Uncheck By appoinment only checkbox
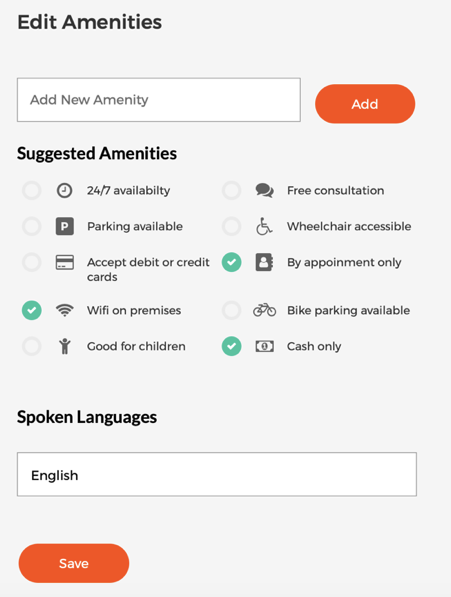Viewport: 451px width, 597px height. pyautogui.click(x=231, y=262)
